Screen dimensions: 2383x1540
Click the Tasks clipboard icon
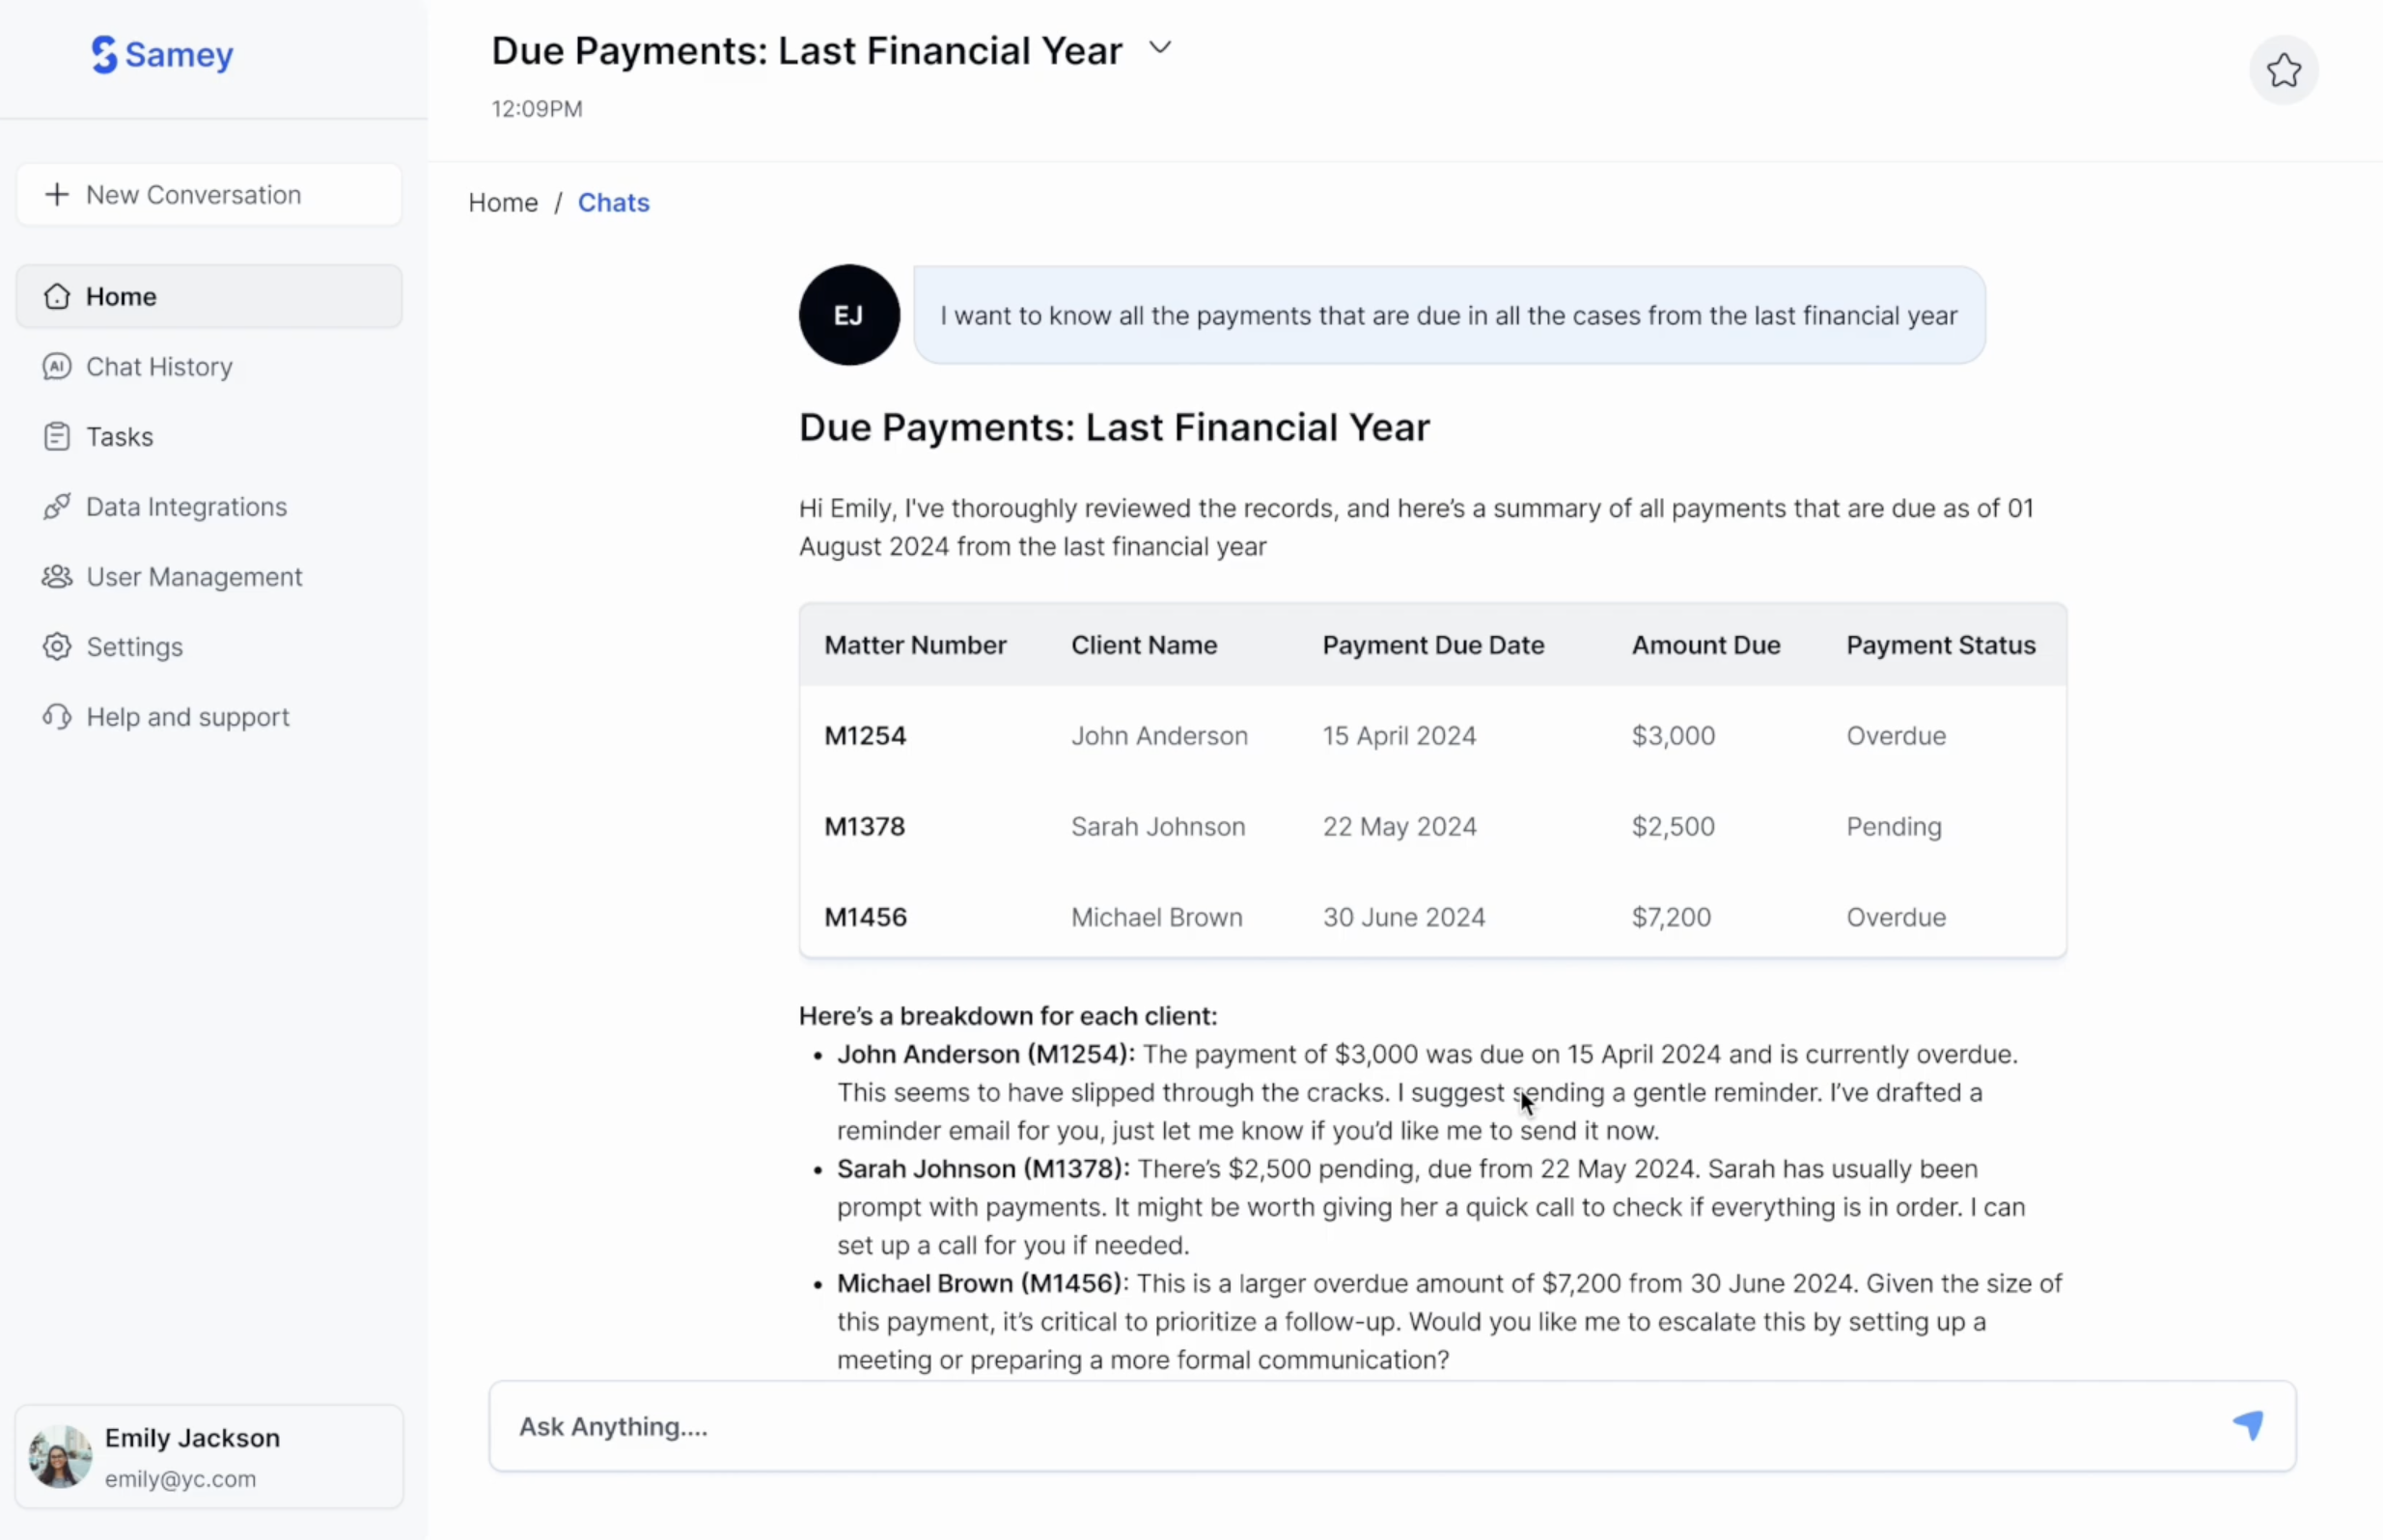57,436
